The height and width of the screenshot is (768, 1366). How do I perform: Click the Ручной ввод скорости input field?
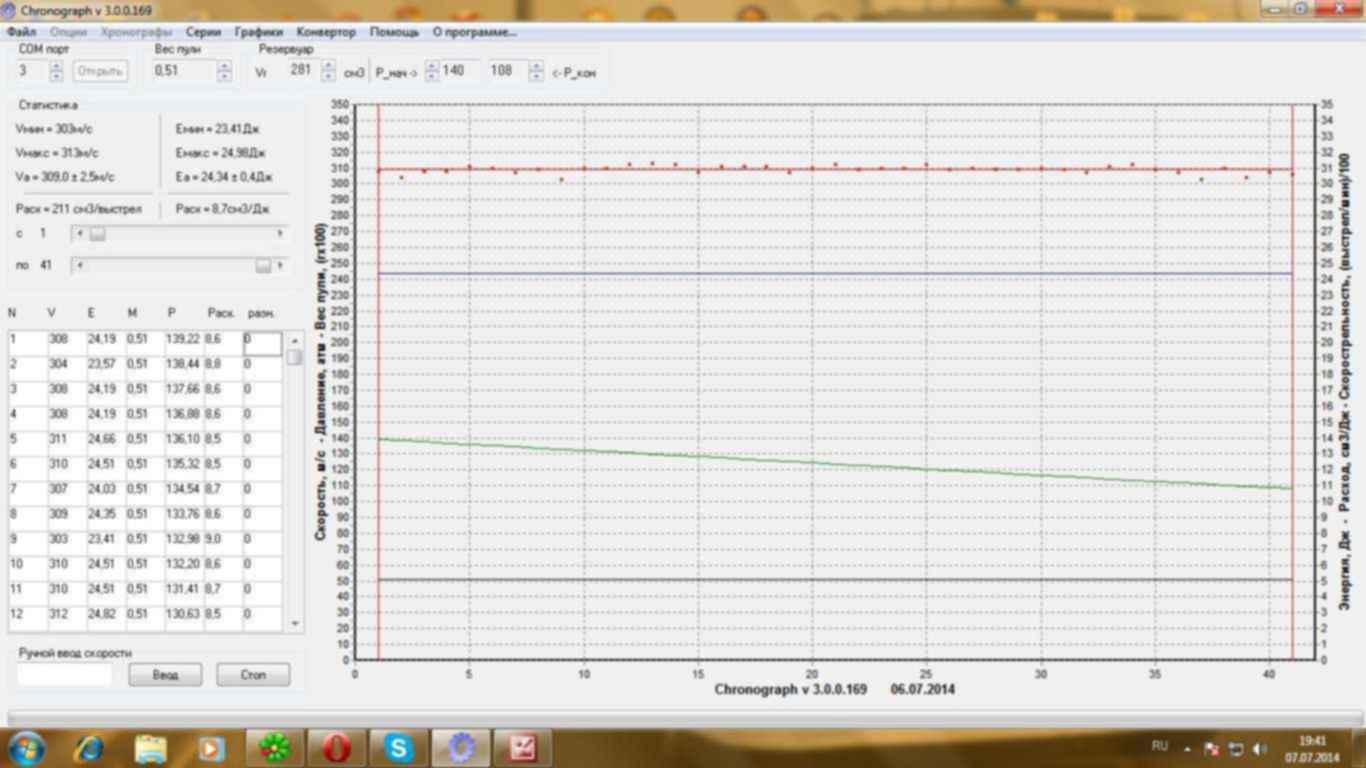(x=65, y=675)
